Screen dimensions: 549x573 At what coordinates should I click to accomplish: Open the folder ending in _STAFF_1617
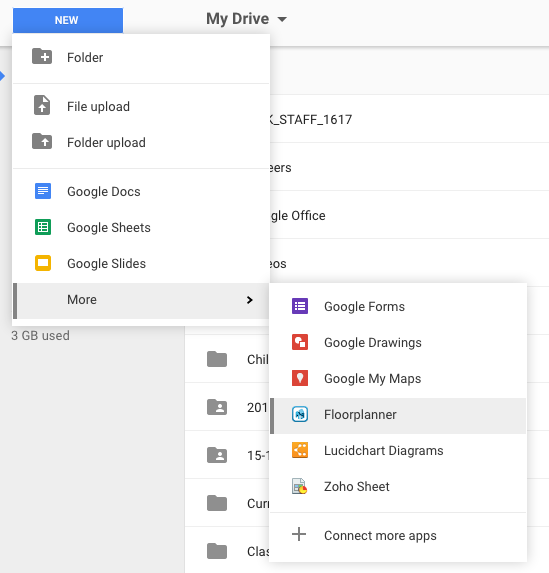409,119
